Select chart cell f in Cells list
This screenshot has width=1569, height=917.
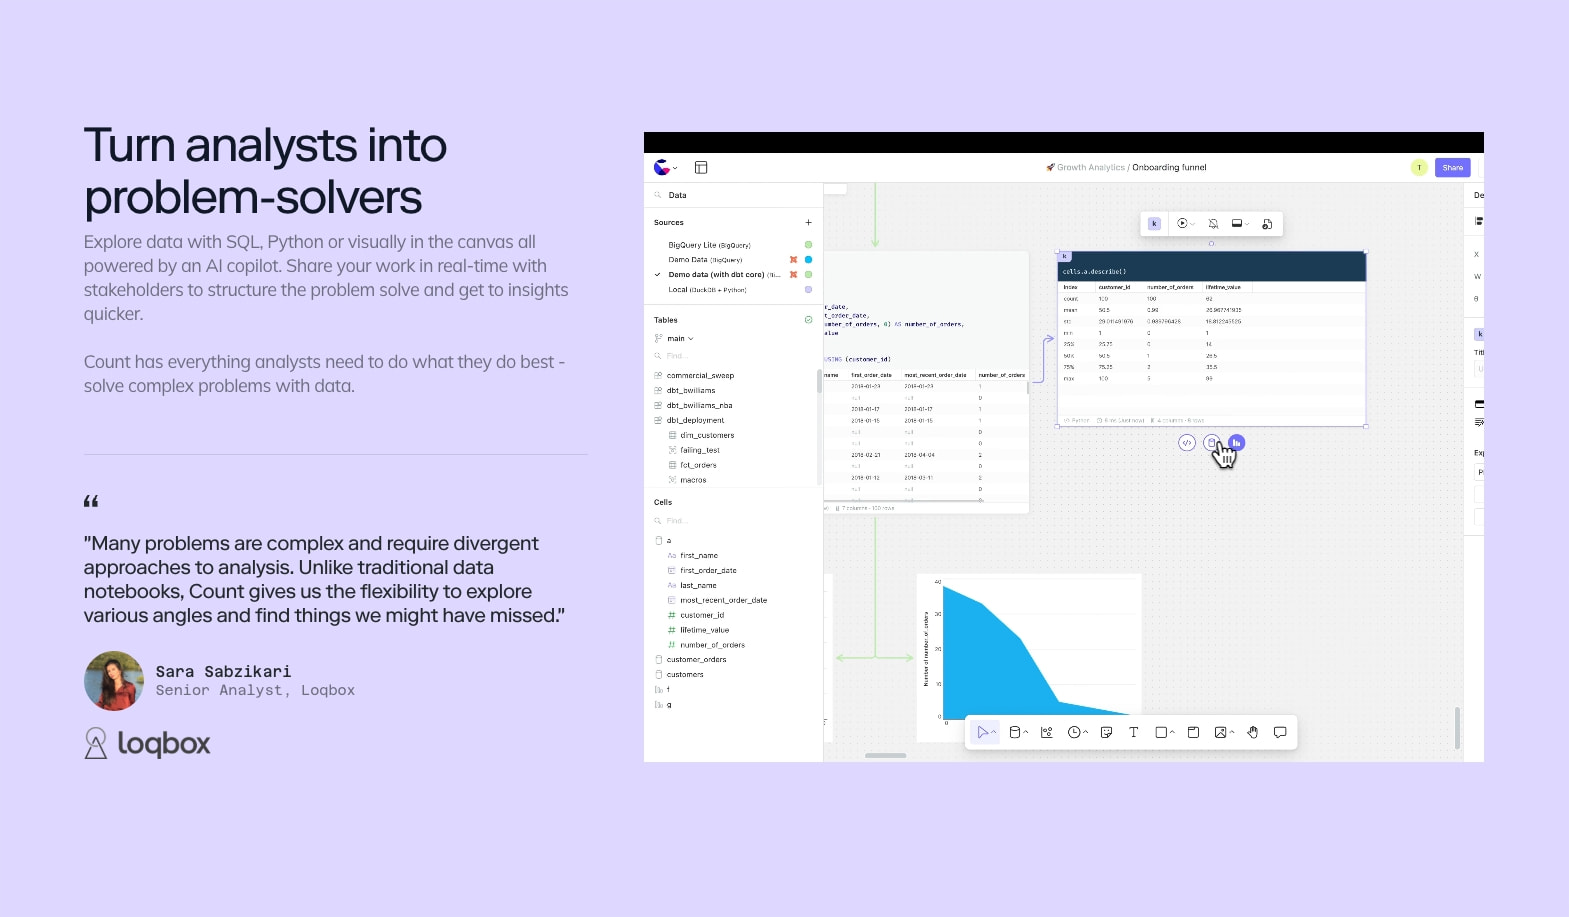663,690
